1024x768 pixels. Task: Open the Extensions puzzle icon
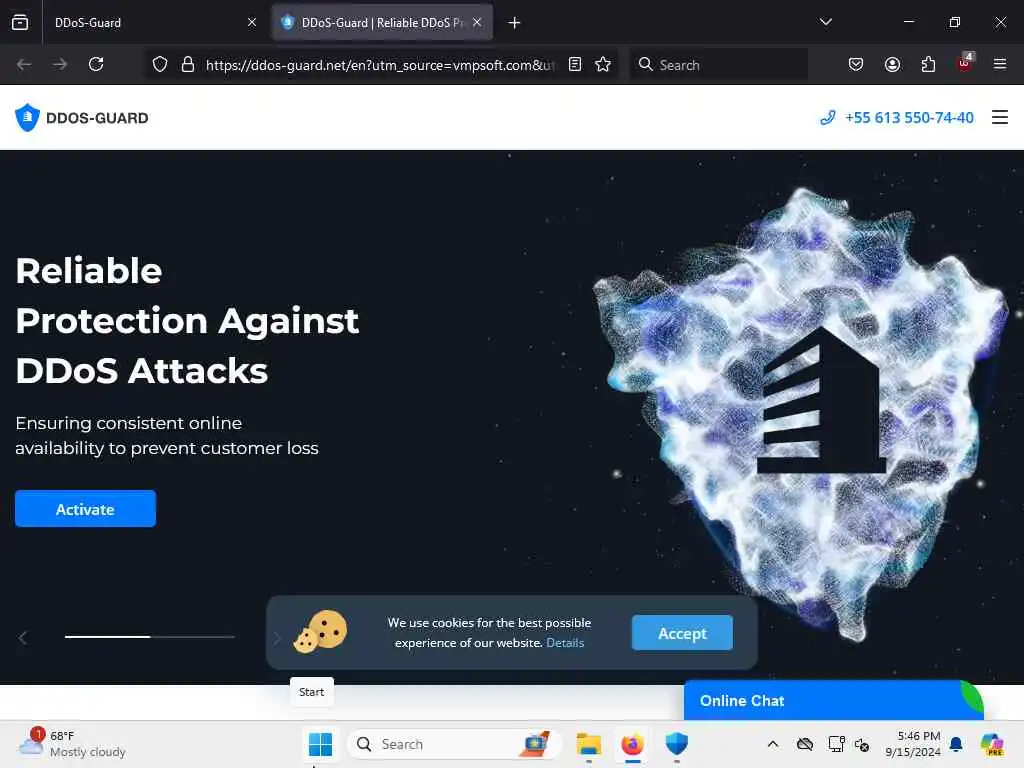(x=928, y=64)
